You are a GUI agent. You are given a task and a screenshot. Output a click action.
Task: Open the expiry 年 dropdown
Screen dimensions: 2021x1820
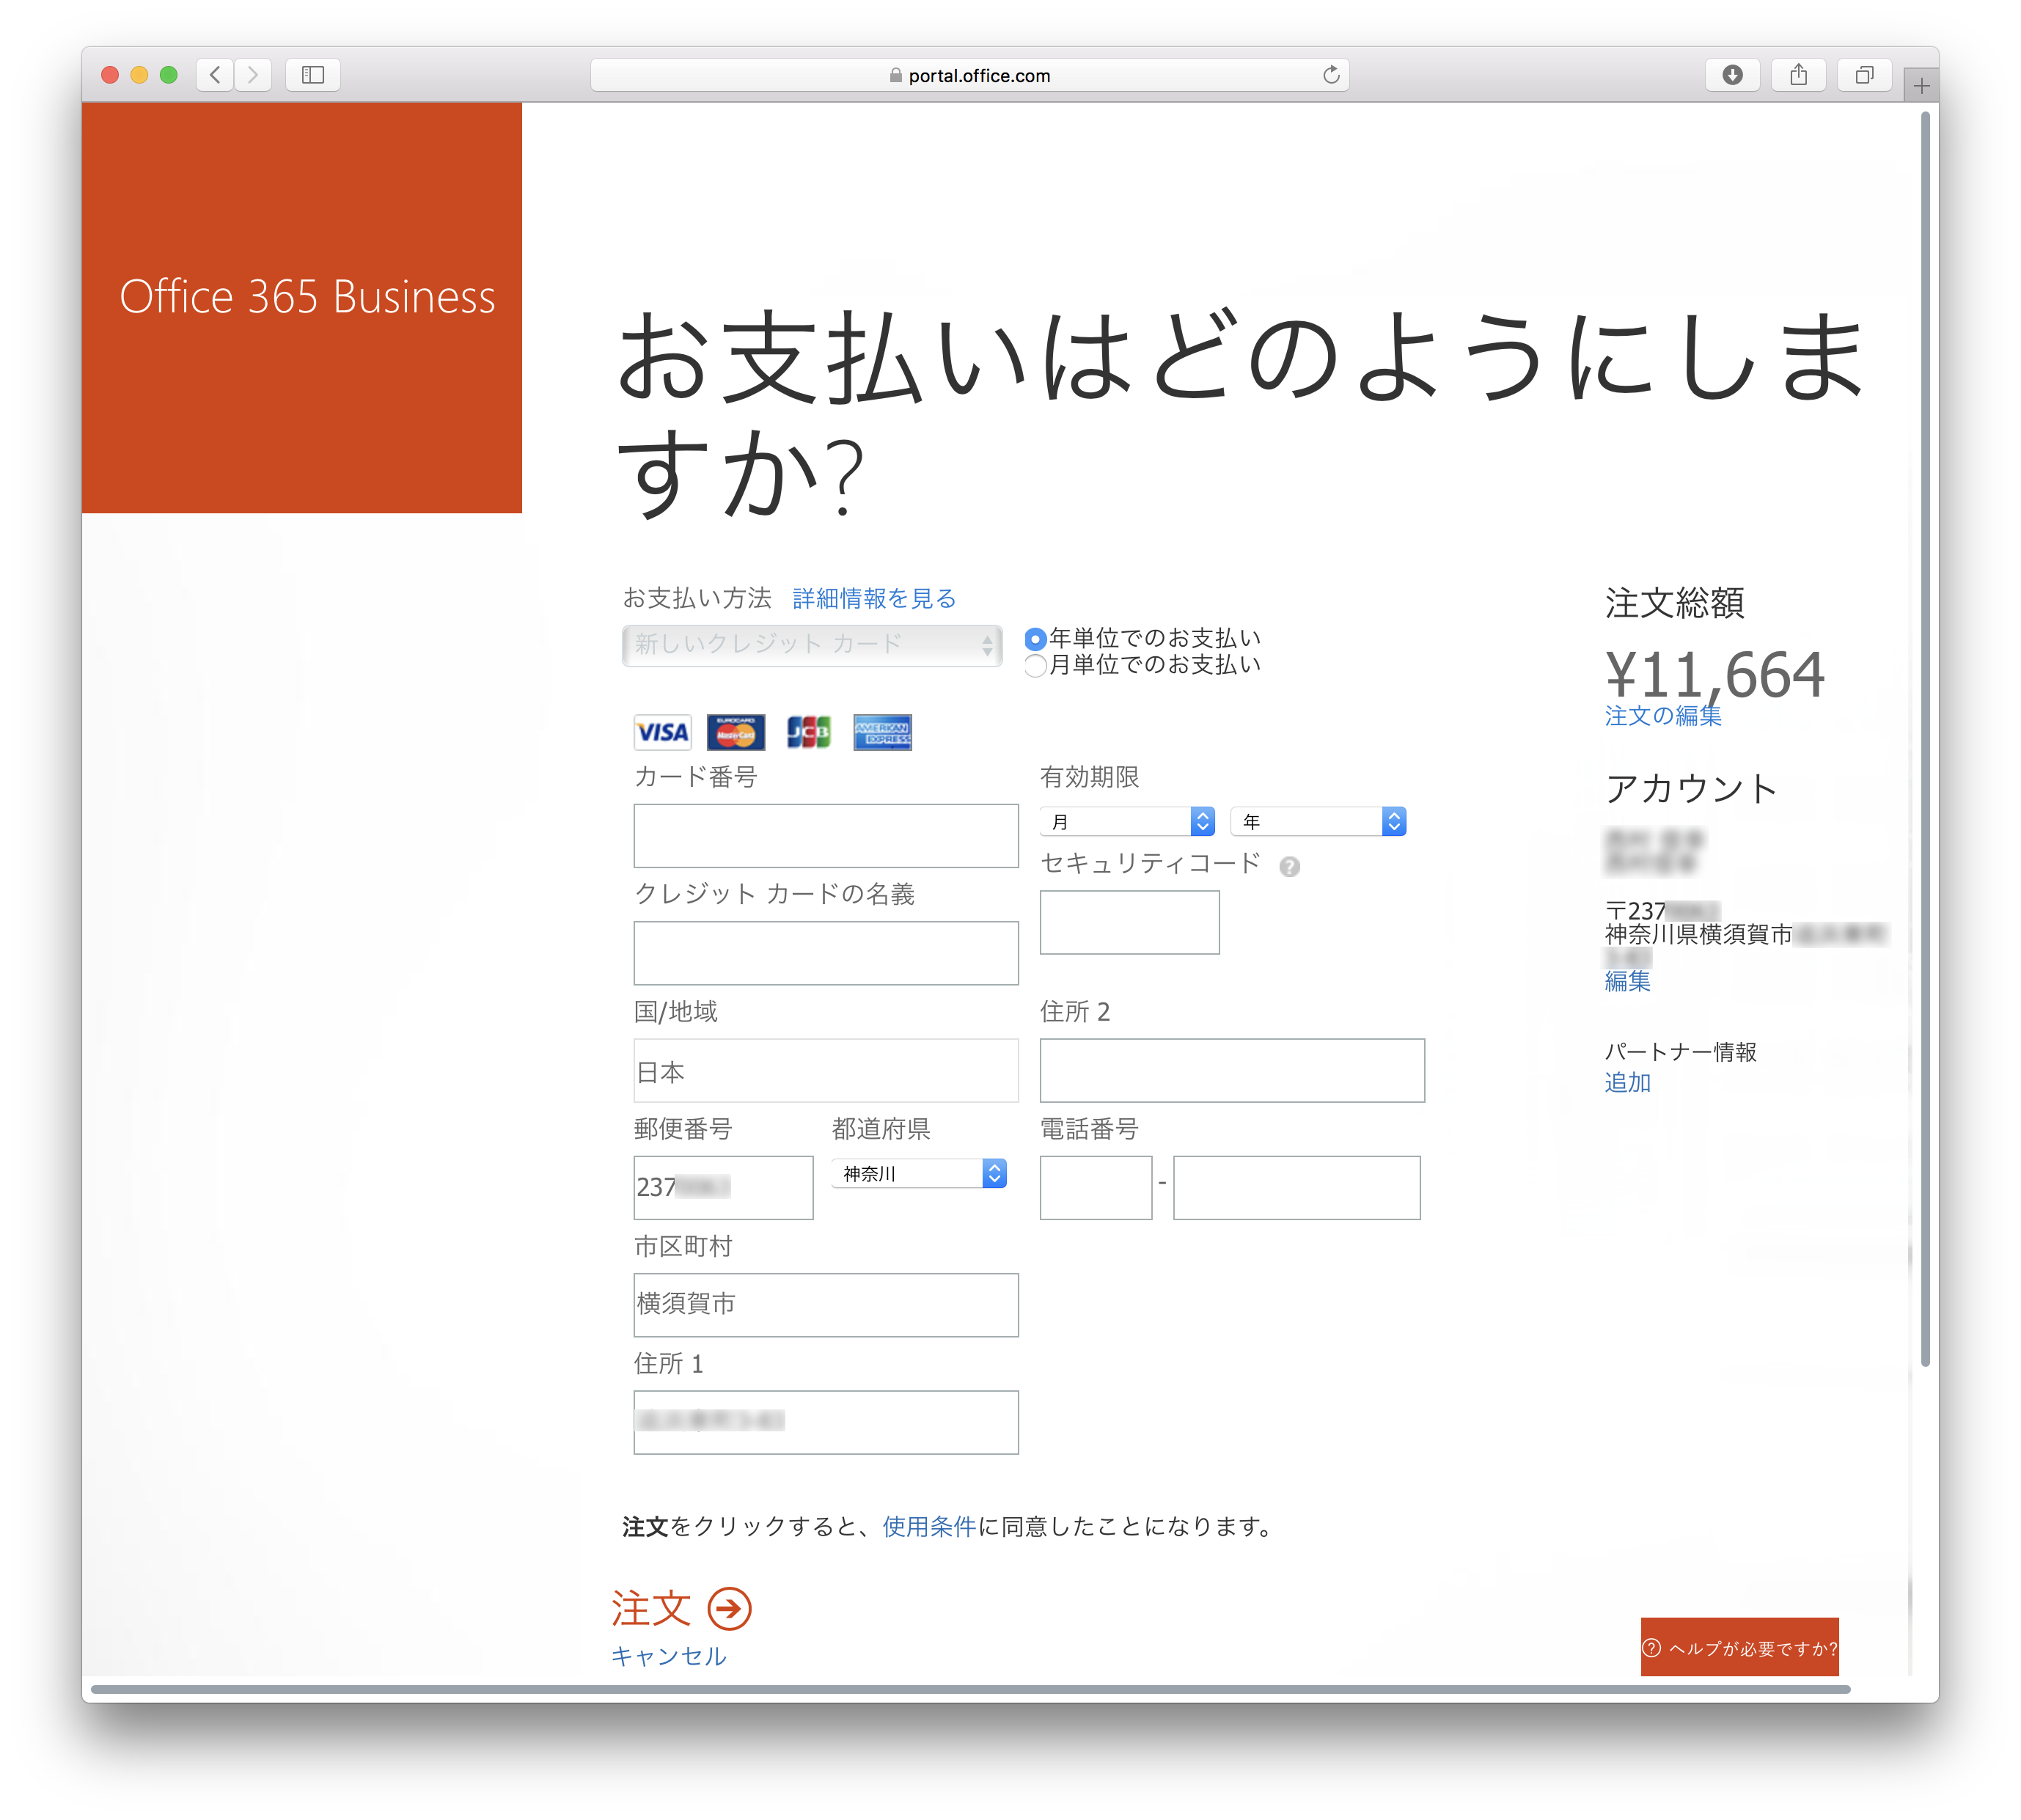tap(1318, 821)
